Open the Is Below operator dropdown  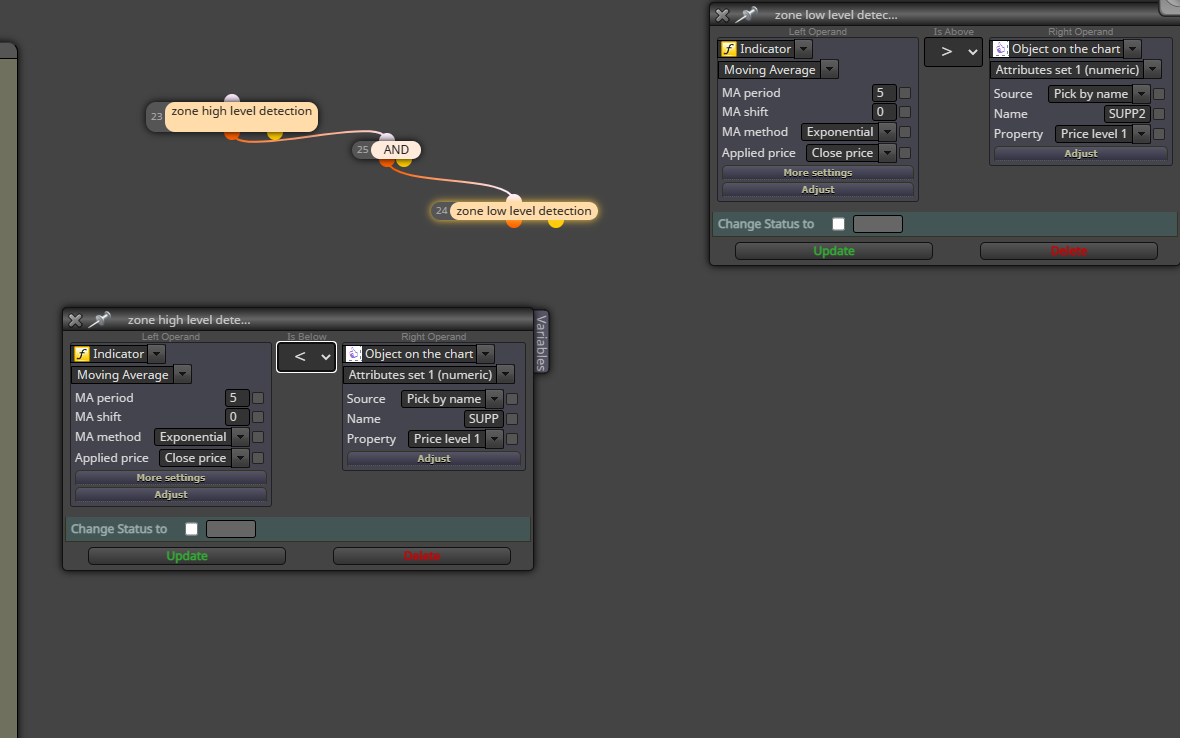[306, 357]
